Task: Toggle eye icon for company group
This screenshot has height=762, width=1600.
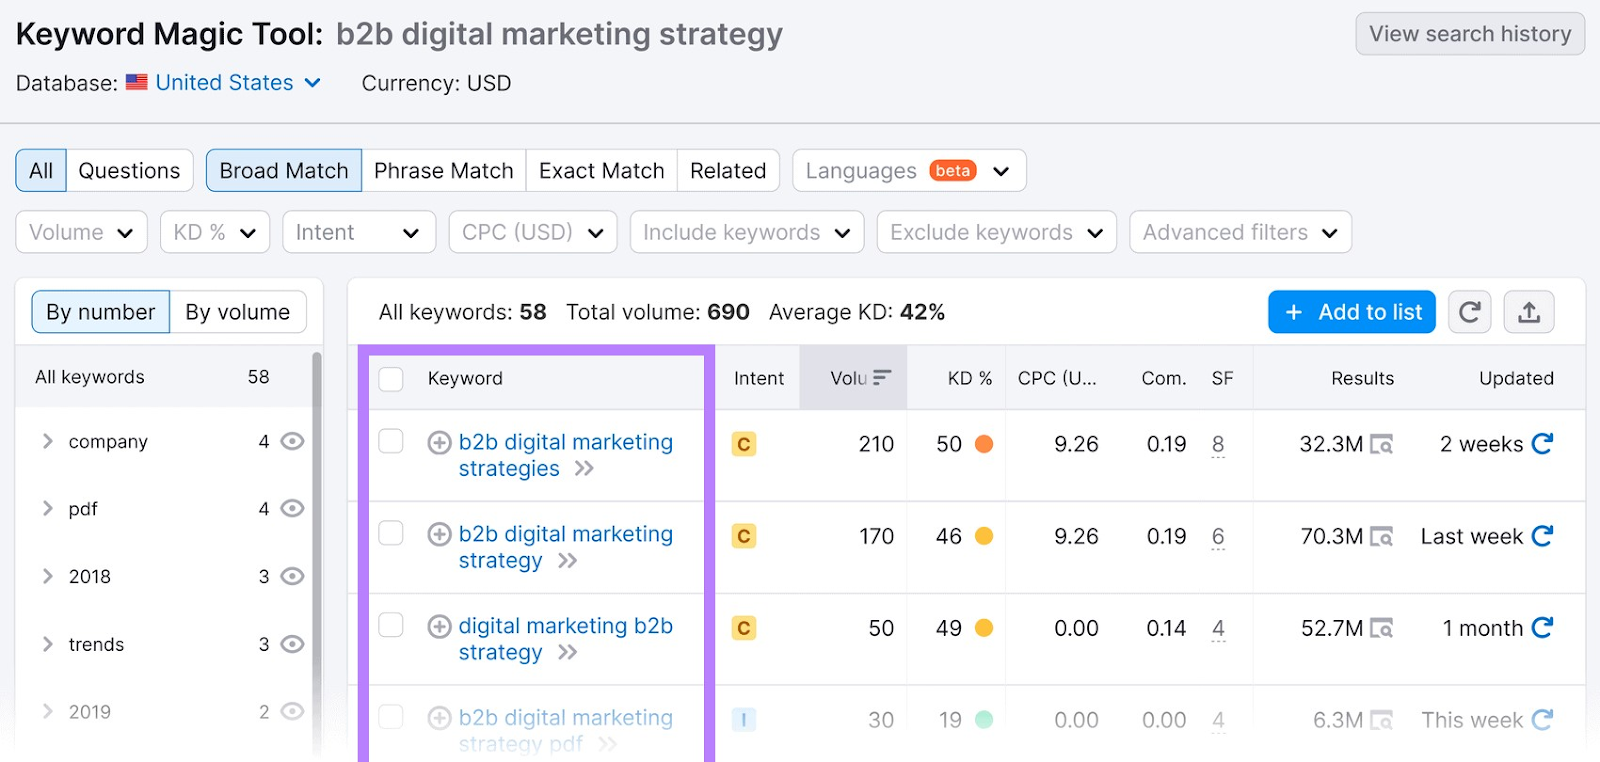Action: [292, 441]
